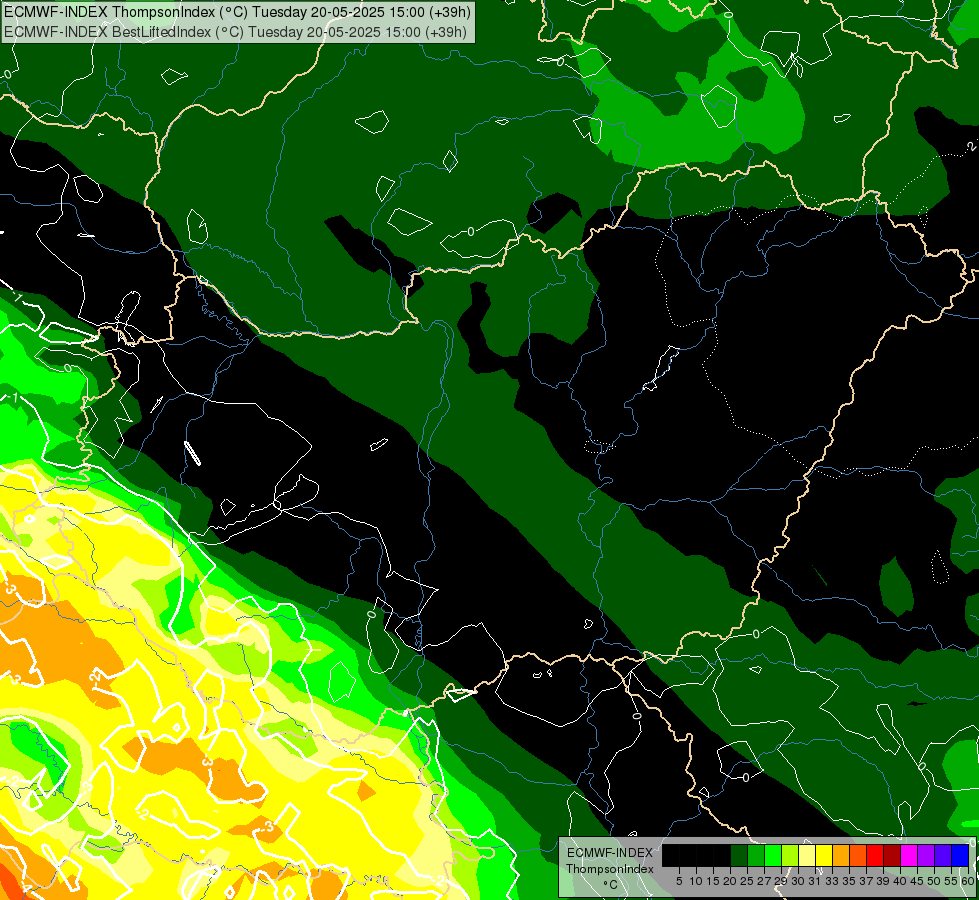Click the ECMWF-INDEX BestLiftedIndex title line

pos(235,32)
